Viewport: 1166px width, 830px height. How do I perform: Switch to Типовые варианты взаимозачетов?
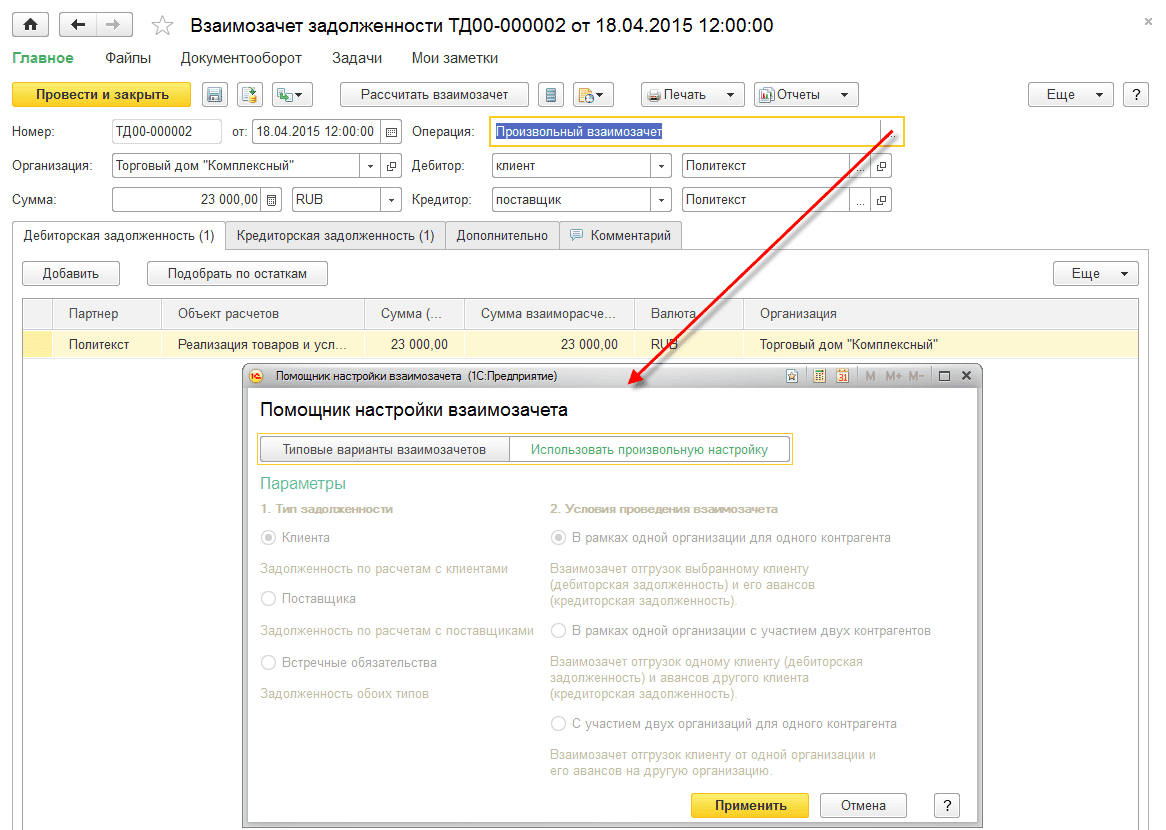click(384, 449)
